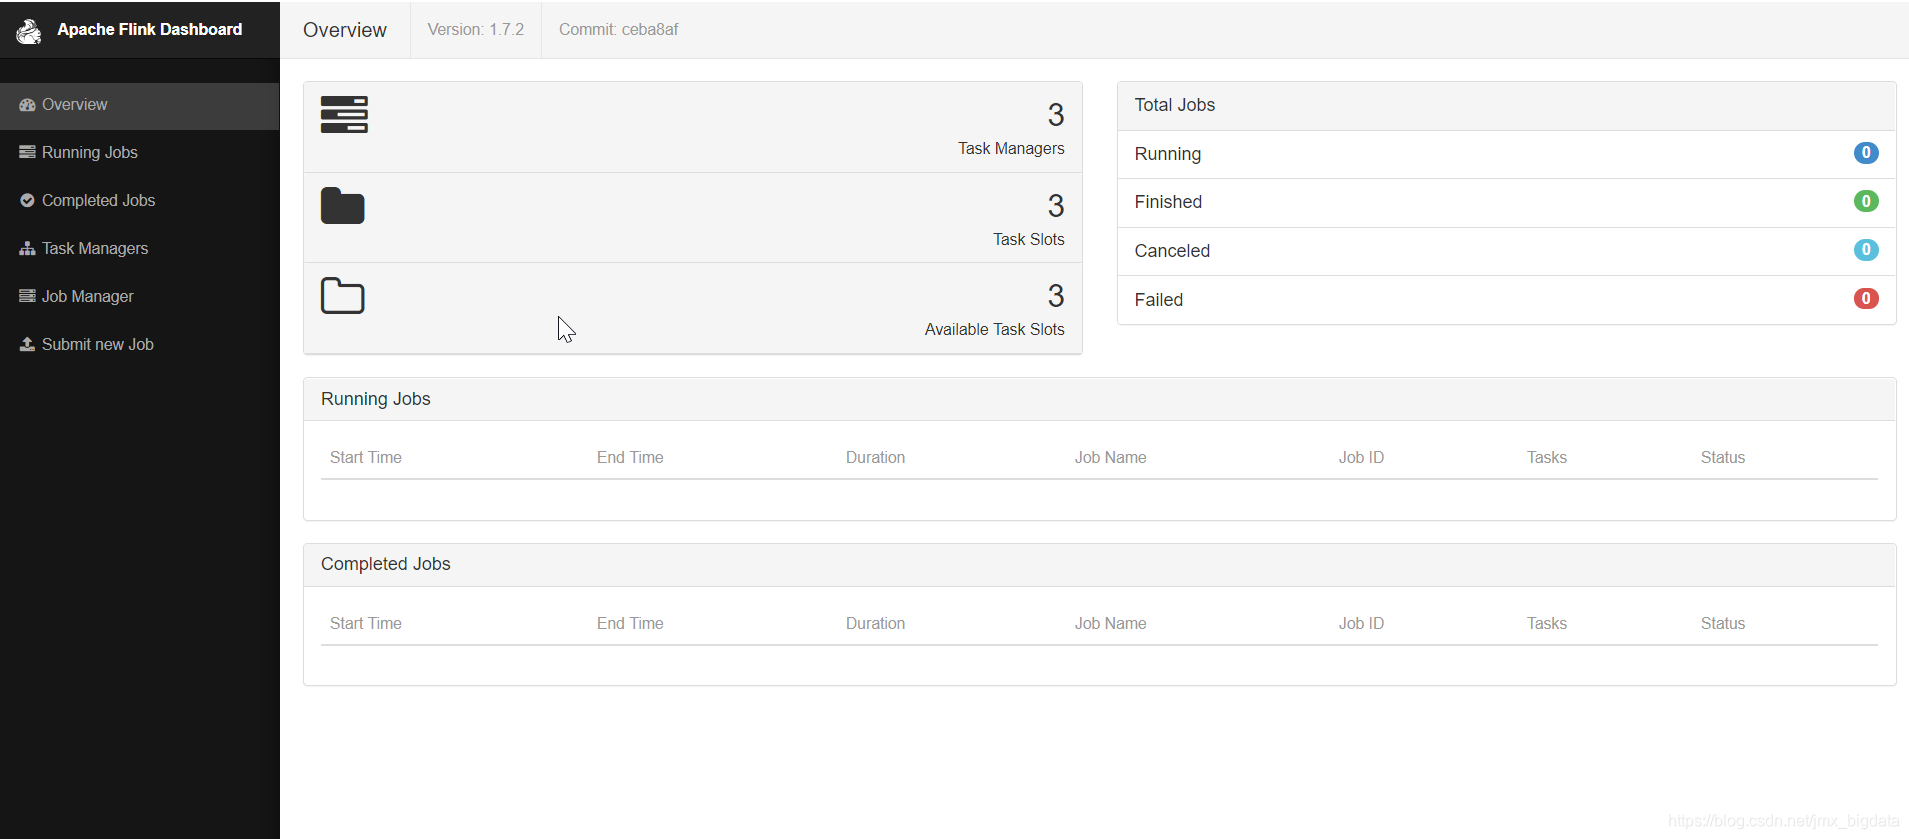
Task: Select Submit new Job in sidebar
Action: 140,345
